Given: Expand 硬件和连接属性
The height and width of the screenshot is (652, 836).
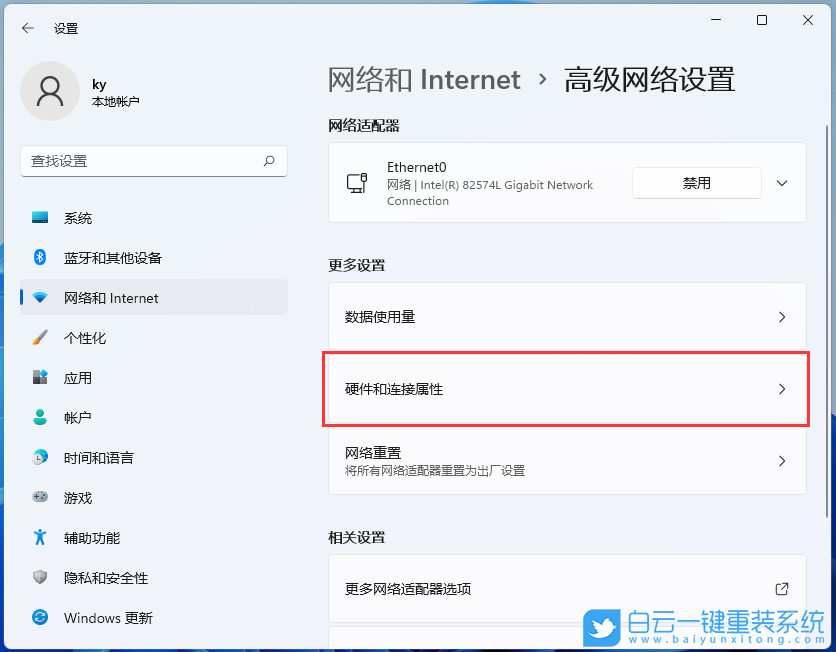Looking at the screenshot, I should [x=566, y=389].
